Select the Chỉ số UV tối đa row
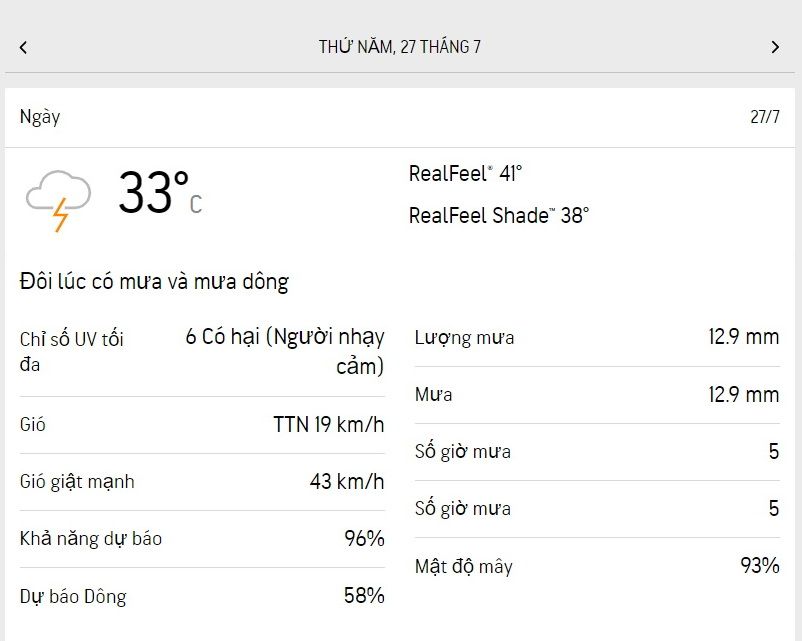This screenshot has width=802, height=641. [x=202, y=352]
